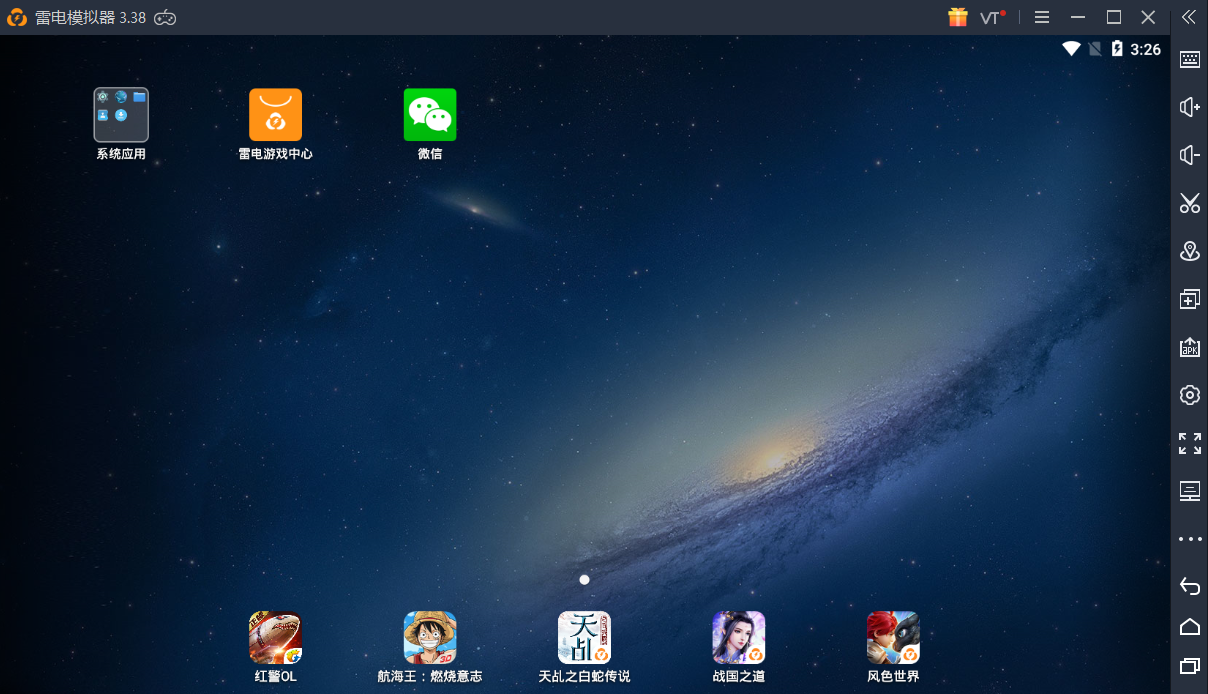1208x694 pixels.
Task: Launch 战国之道 game
Action: coord(738,638)
